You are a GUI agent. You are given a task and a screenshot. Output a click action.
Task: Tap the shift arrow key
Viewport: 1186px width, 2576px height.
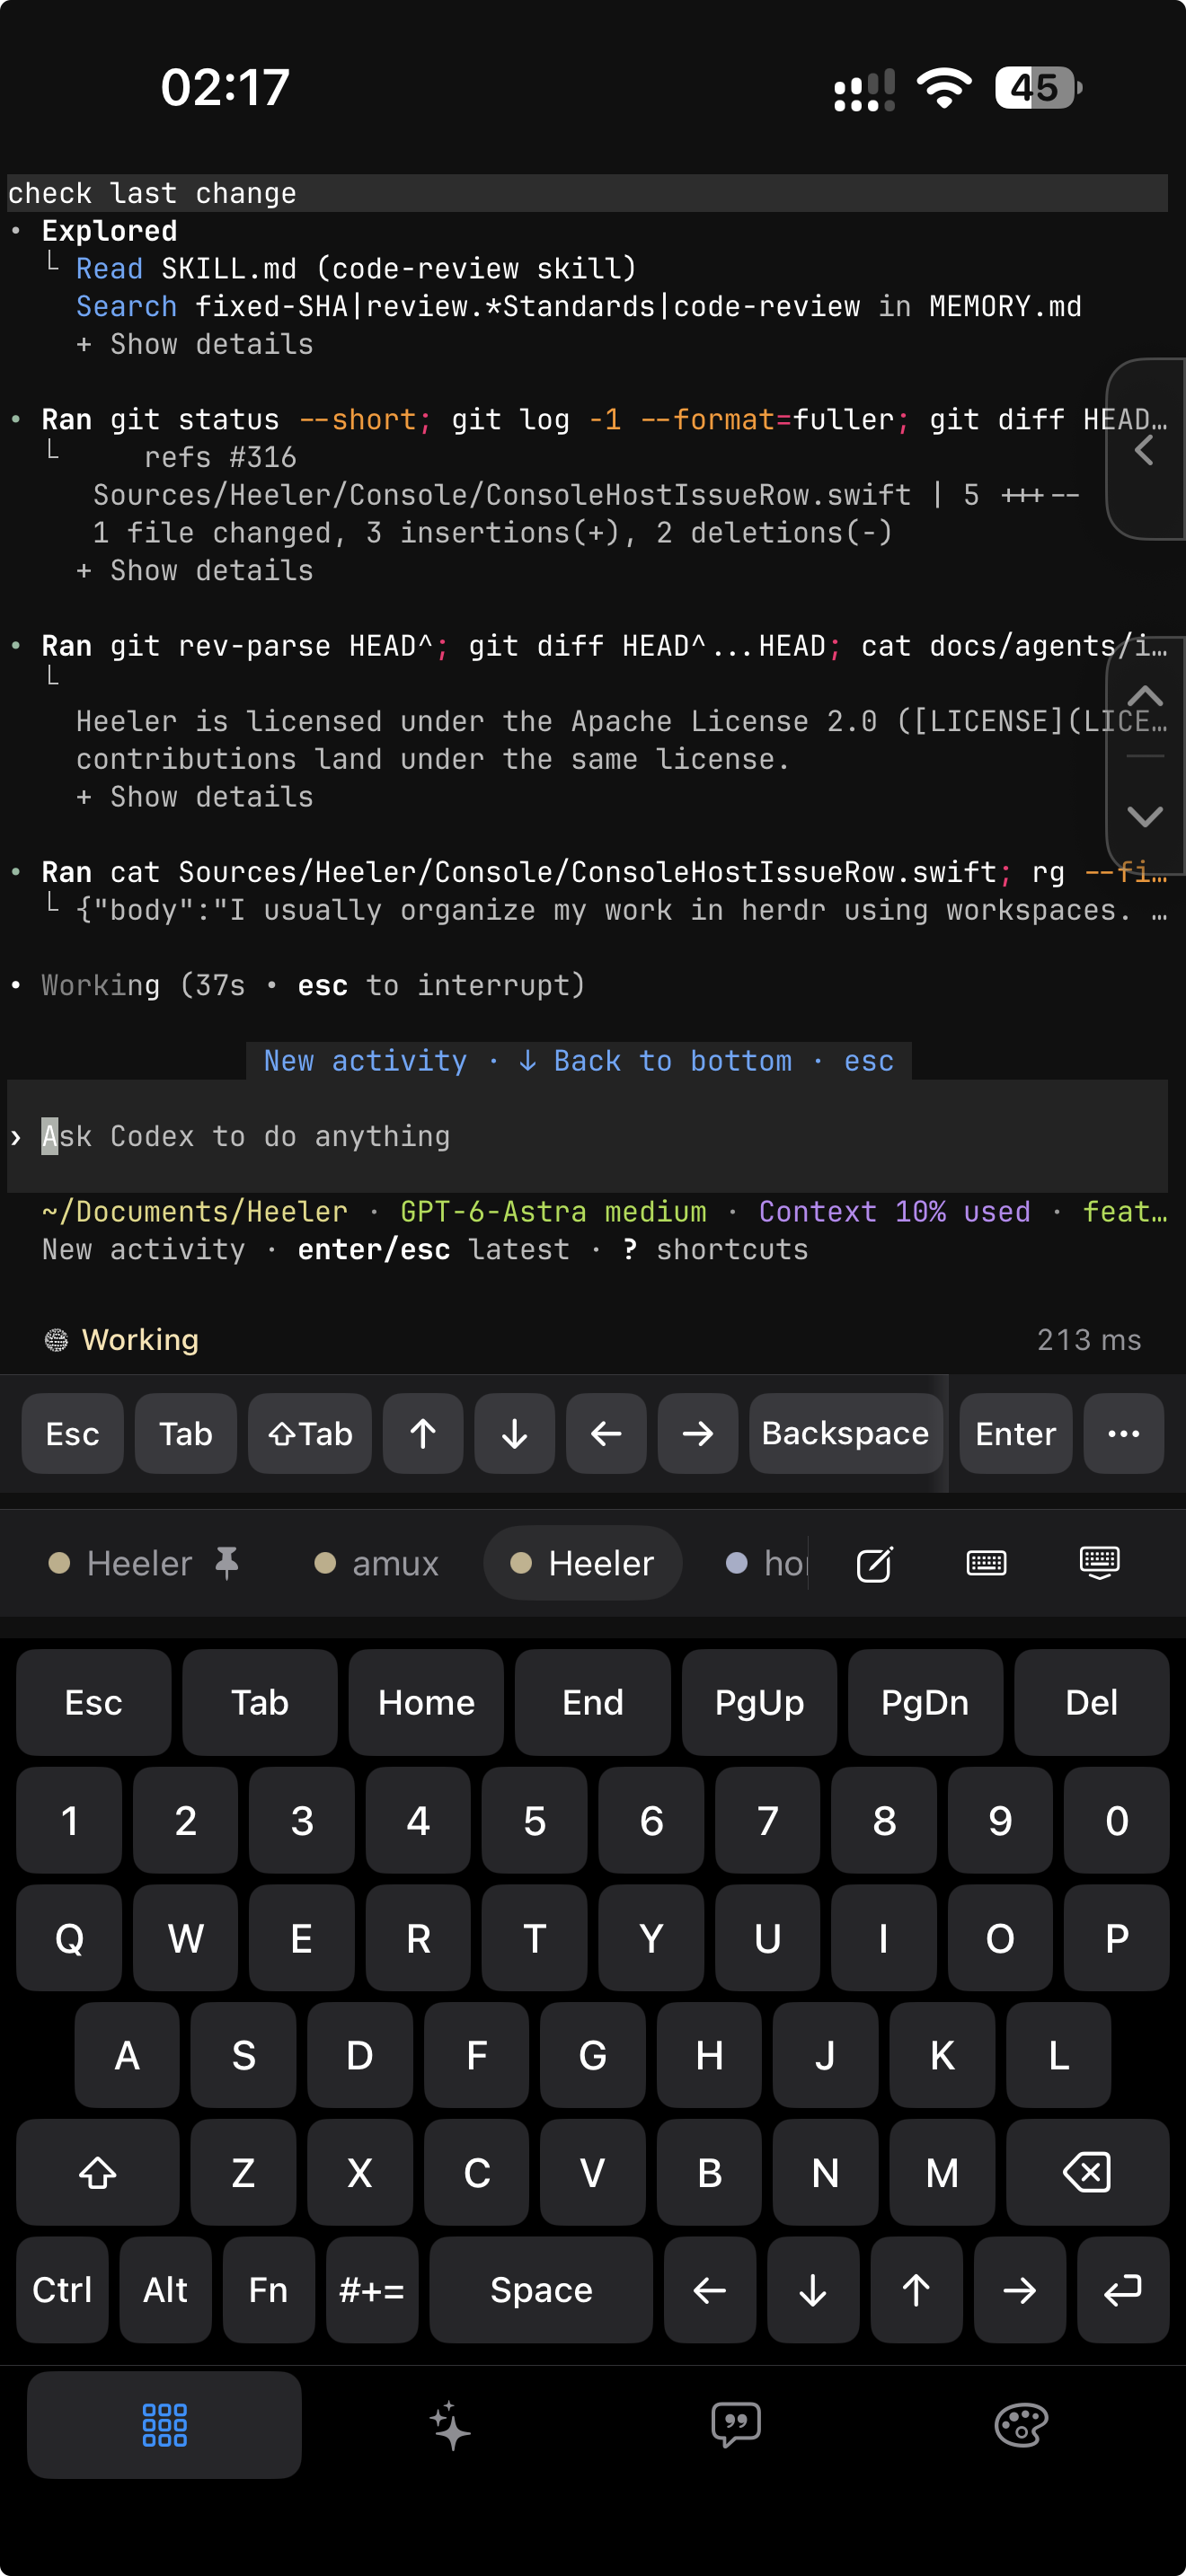coord(98,2172)
